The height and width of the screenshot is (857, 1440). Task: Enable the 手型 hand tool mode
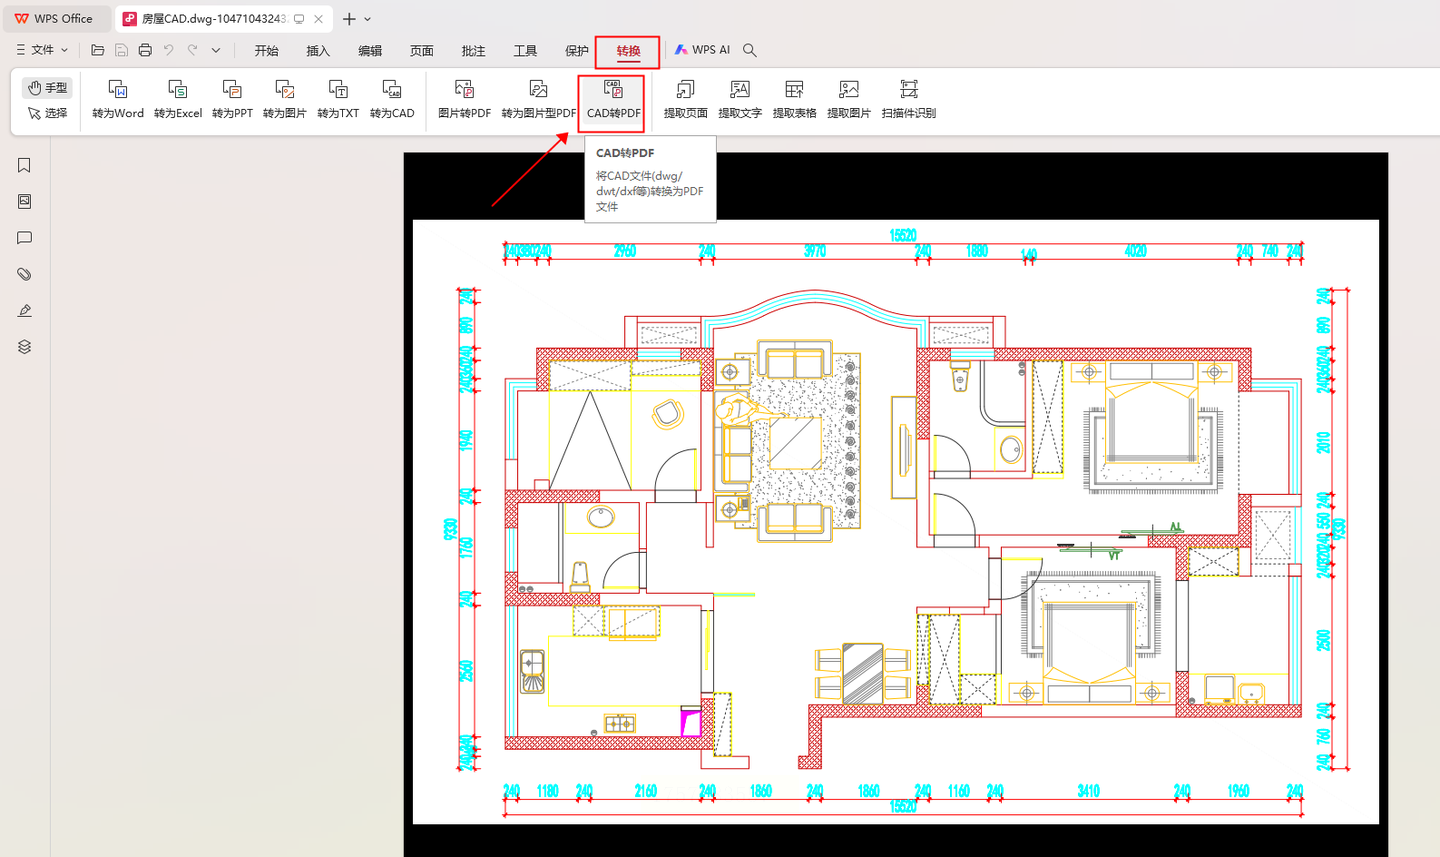click(47, 88)
